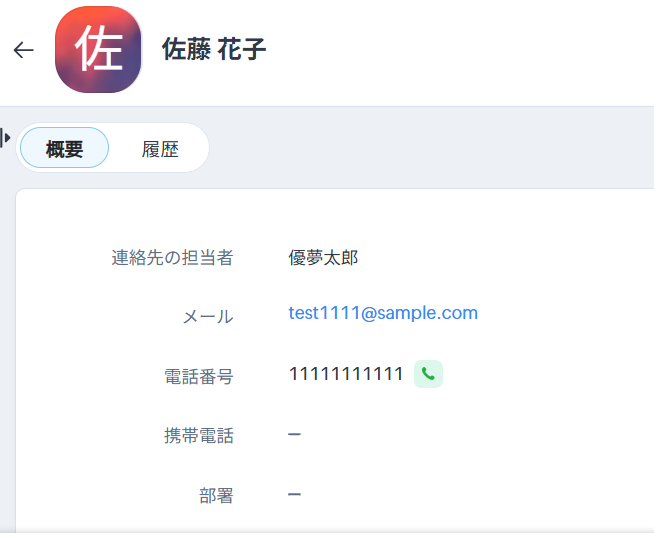
Task: Click the contact name 佐藤 花子
Action: point(214,49)
